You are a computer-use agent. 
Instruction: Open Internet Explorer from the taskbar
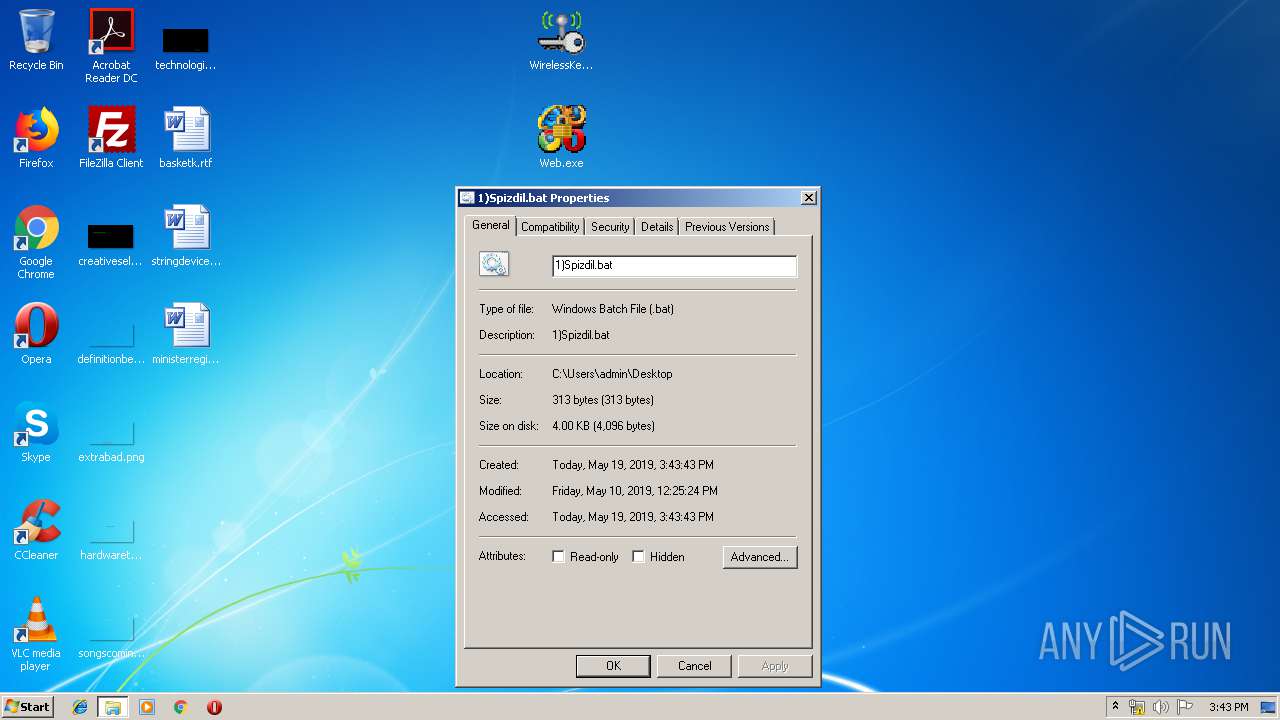[80, 707]
